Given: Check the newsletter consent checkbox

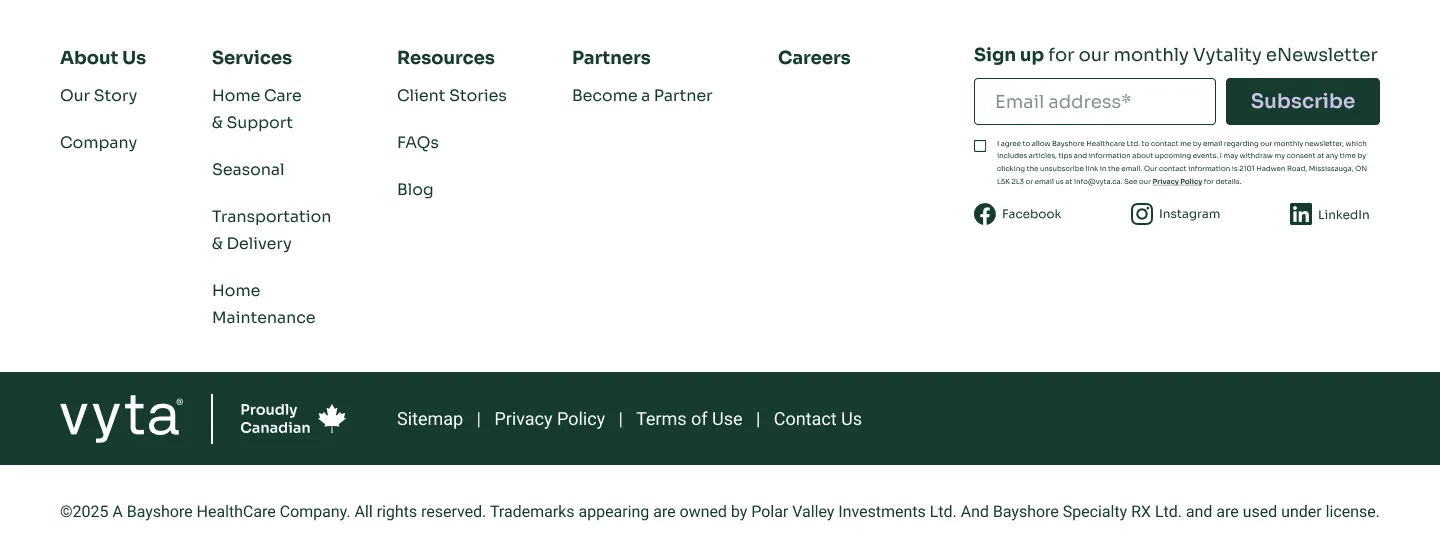Looking at the screenshot, I should coord(980,146).
